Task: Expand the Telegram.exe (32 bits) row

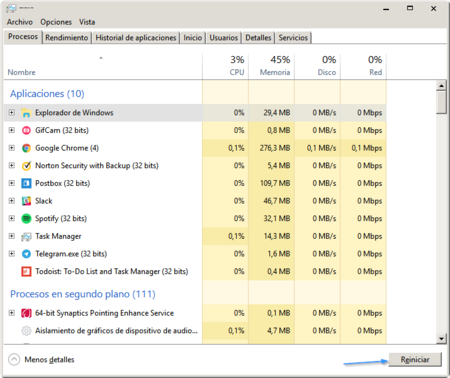Action: pos(12,254)
